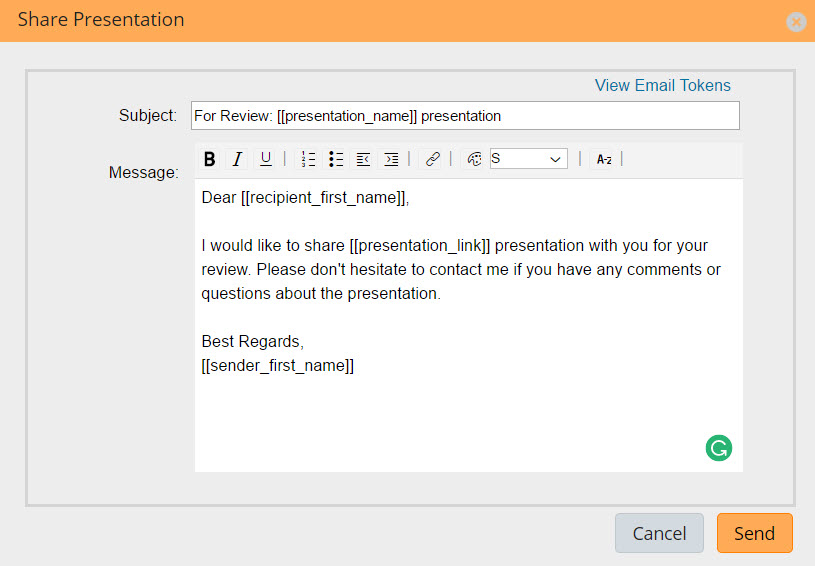Screen dimensions: 815x566
Task: Expand the font size S dropdown
Action: coord(528,159)
